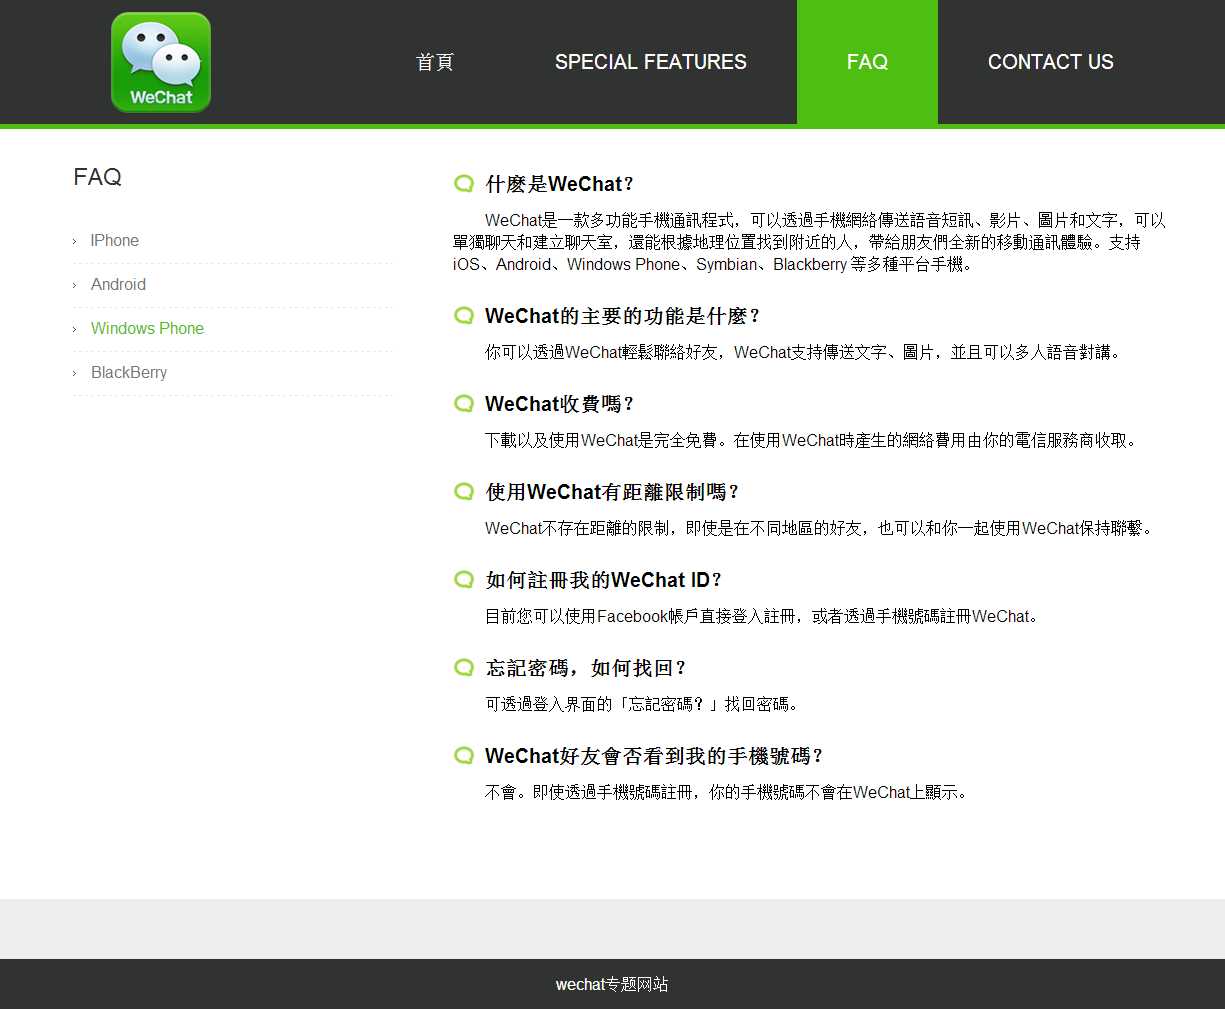Click bubble icon beside WeChat的主要的功能是什麼
This screenshot has height=1009, width=1225.
click(464, 315)
